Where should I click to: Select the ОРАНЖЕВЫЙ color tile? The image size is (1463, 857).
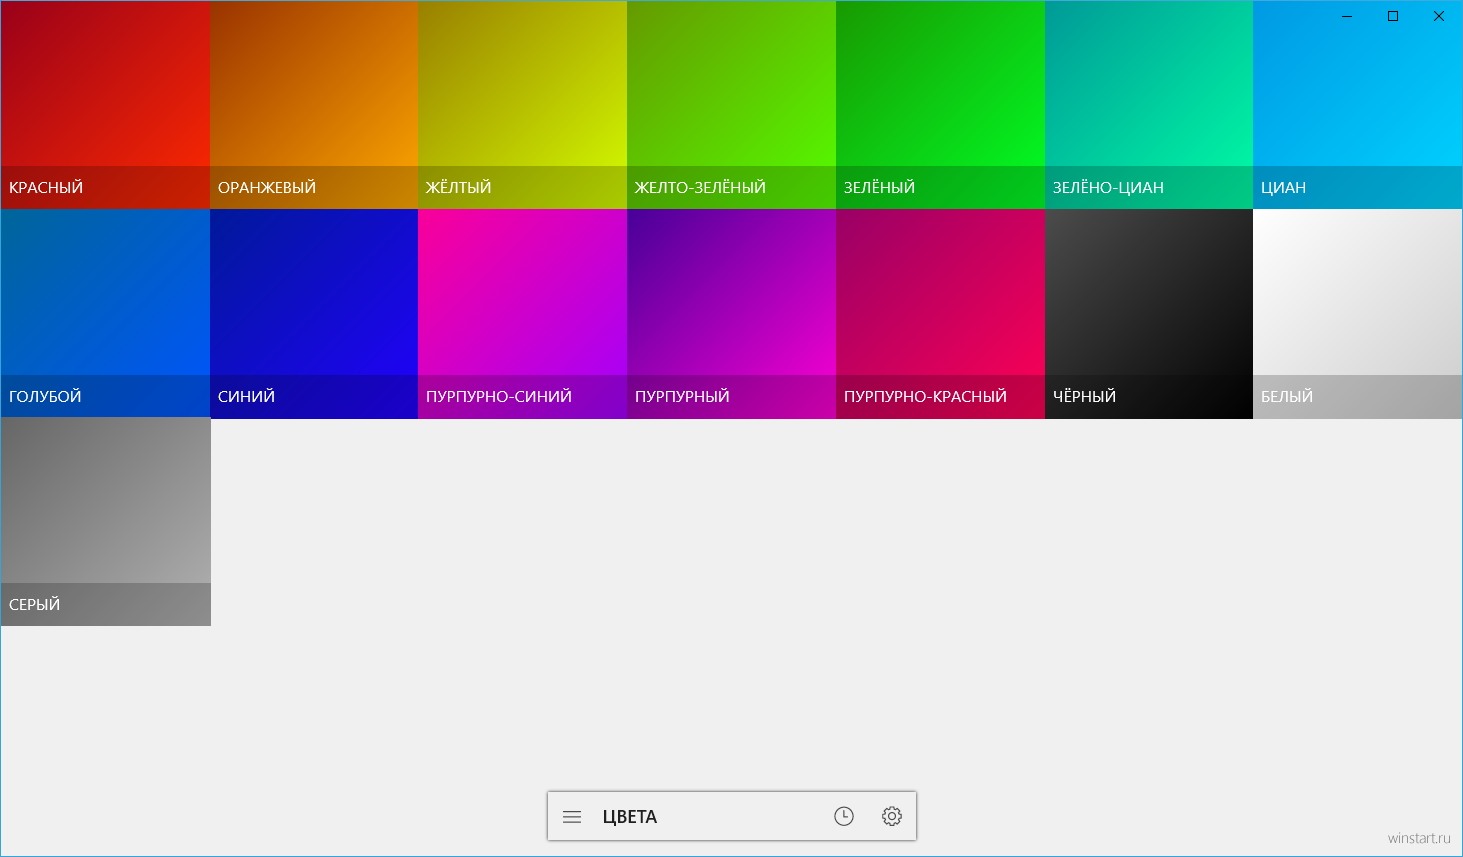pyautogui.click(x=314, y=105)
